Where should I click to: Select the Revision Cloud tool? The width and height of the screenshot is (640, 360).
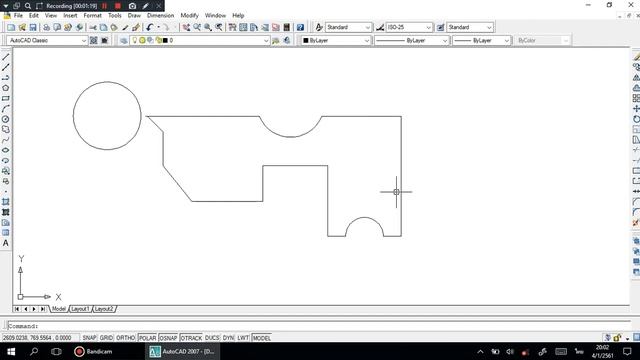(x=6, y=129)
